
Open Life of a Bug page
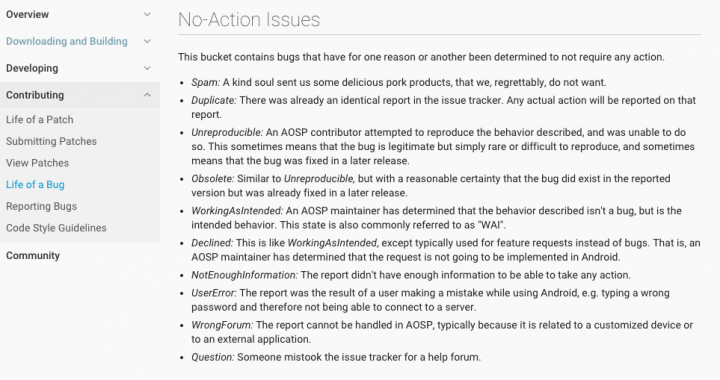35,184
